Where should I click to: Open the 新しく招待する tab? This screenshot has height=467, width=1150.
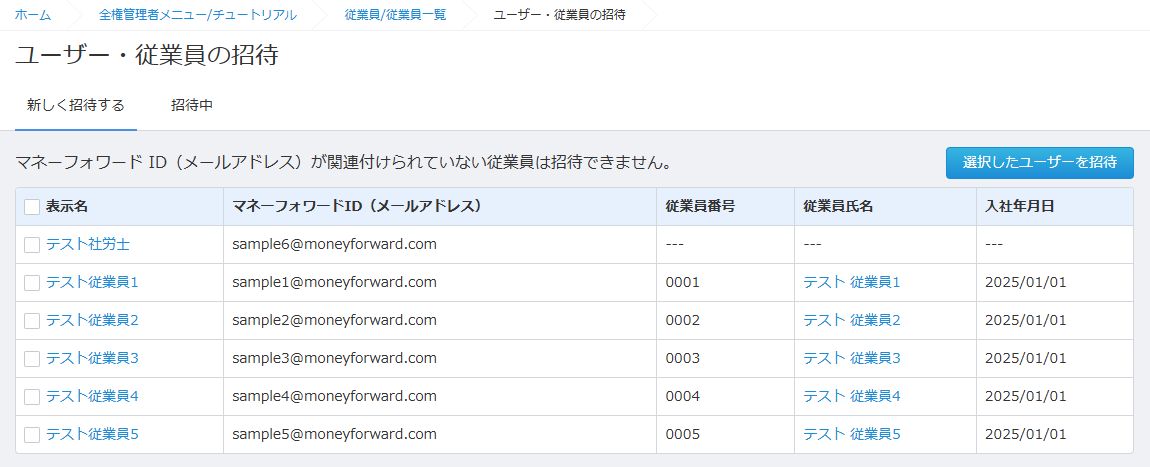(76, 105)
